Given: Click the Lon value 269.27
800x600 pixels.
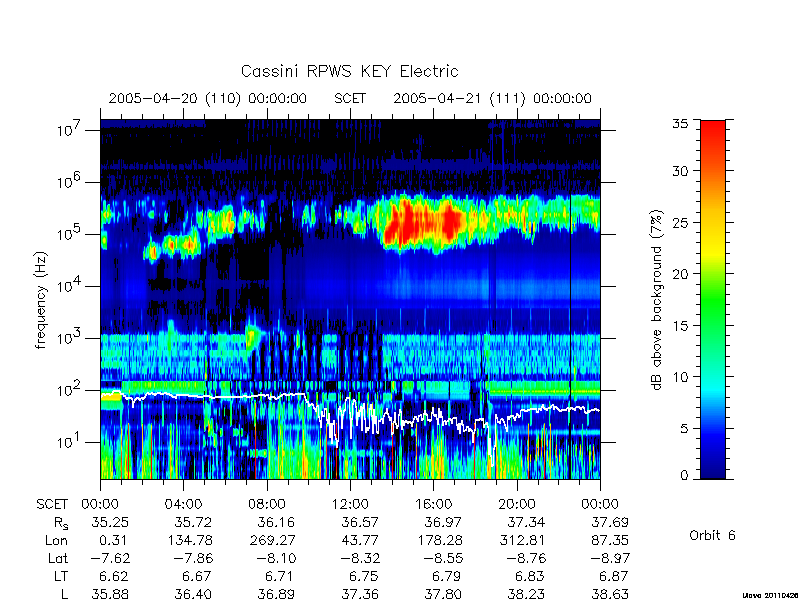Looking at the screenshot, I should (272, 540).
